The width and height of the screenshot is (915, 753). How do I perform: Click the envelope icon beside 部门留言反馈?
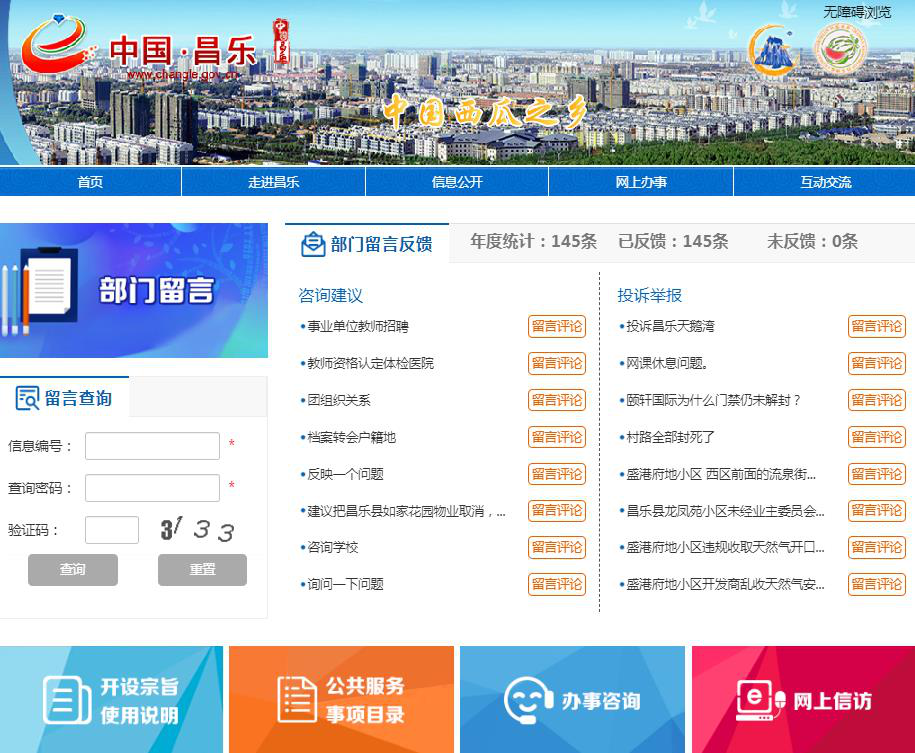(313, 244)
